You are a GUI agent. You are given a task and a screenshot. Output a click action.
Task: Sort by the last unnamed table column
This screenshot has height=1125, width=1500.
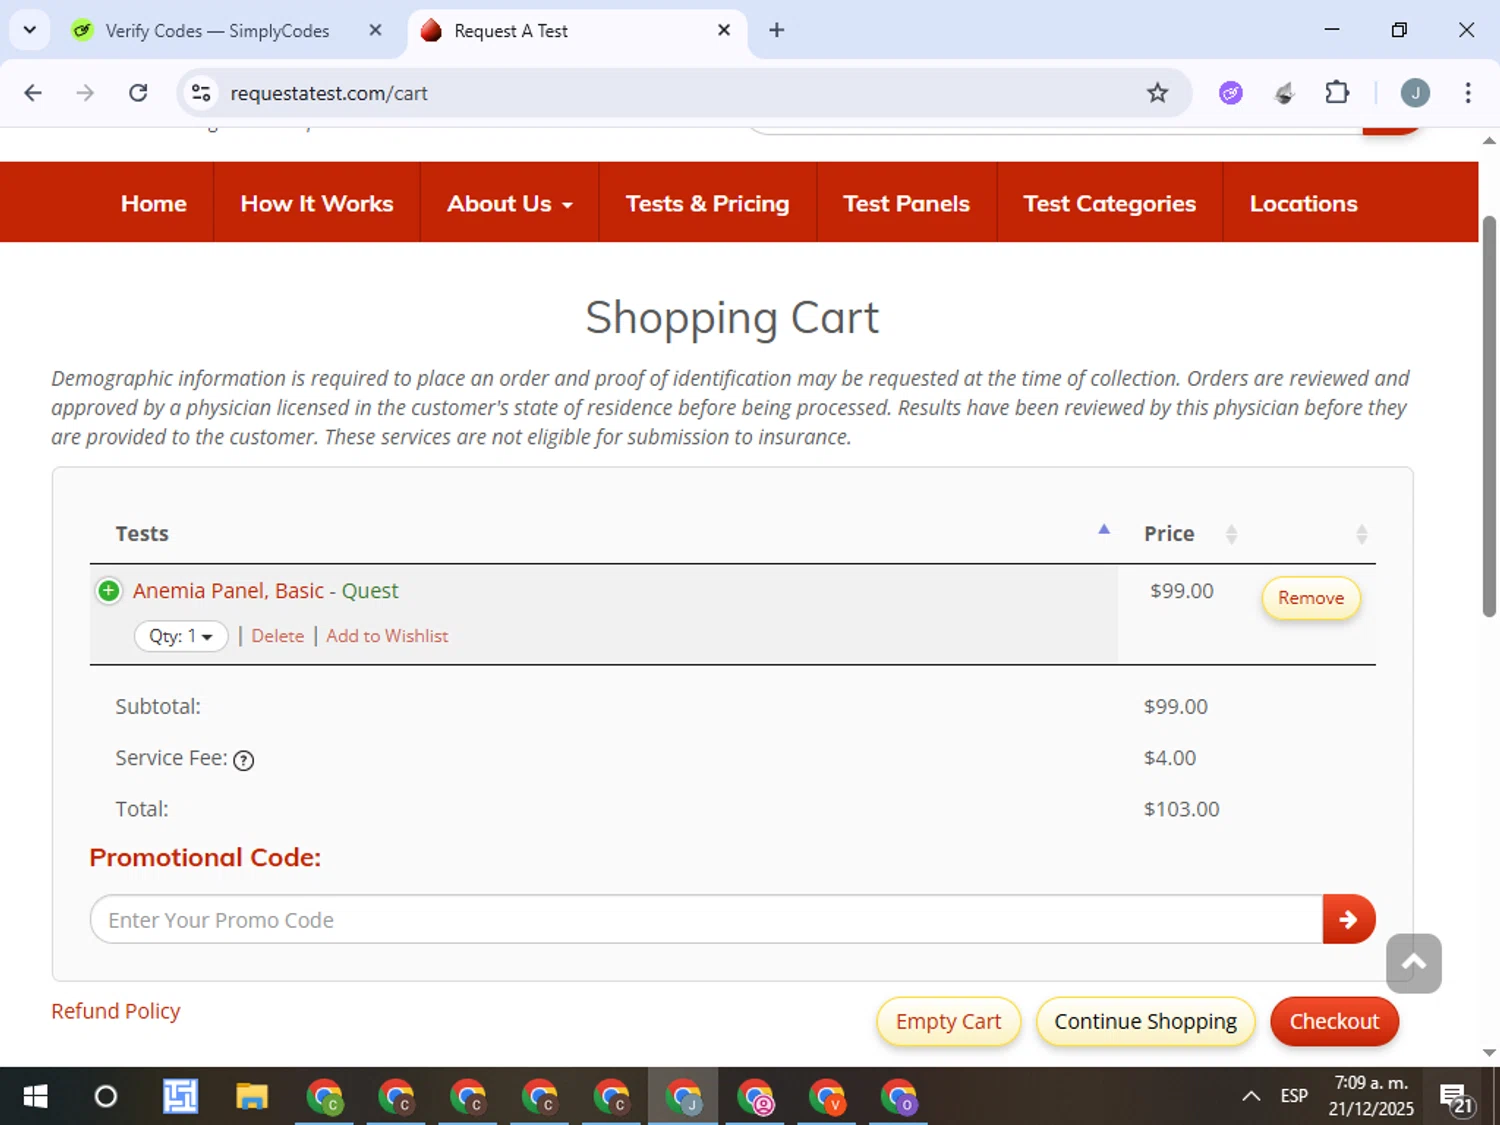coord(1361,534)
